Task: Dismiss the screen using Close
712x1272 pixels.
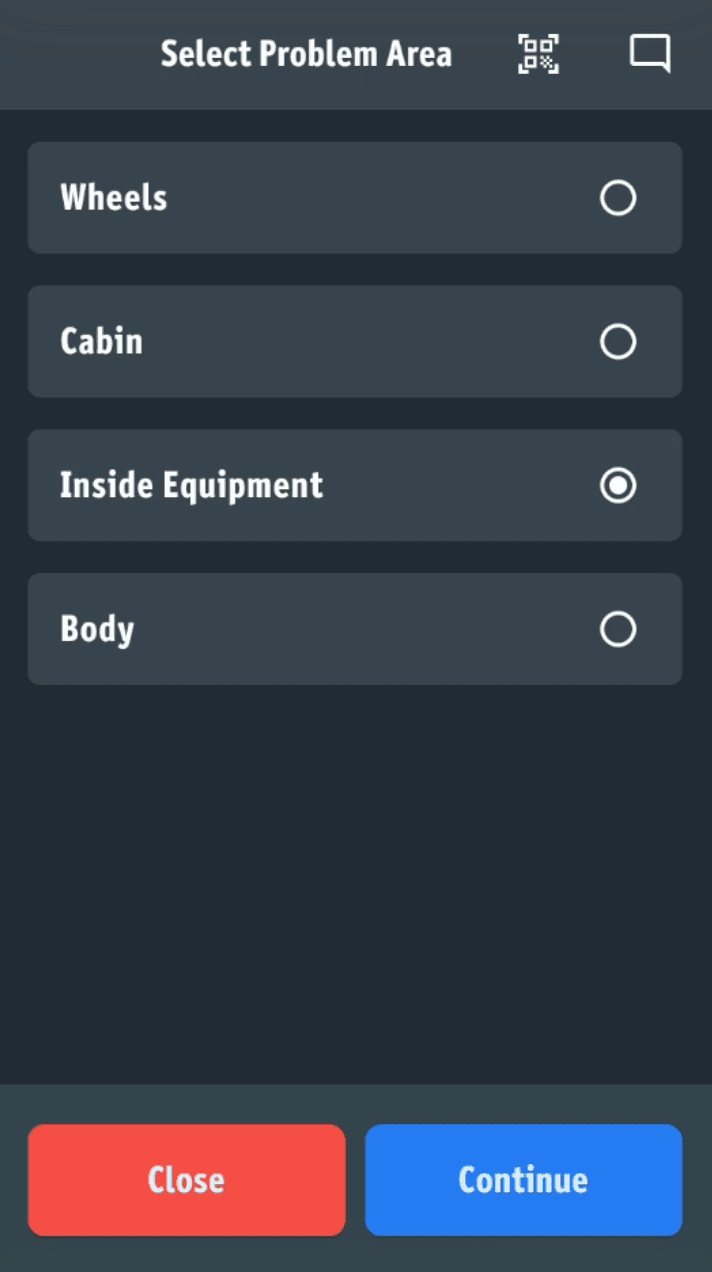Action: pos(186,1180)
